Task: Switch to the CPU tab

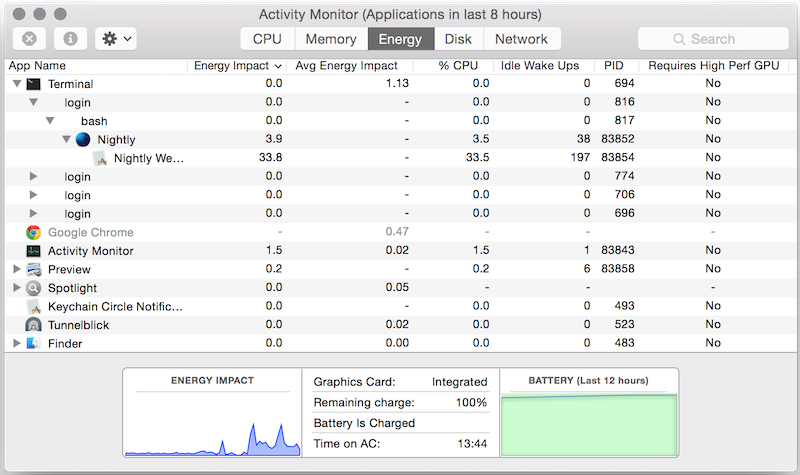Action: (x=267, y=39)
